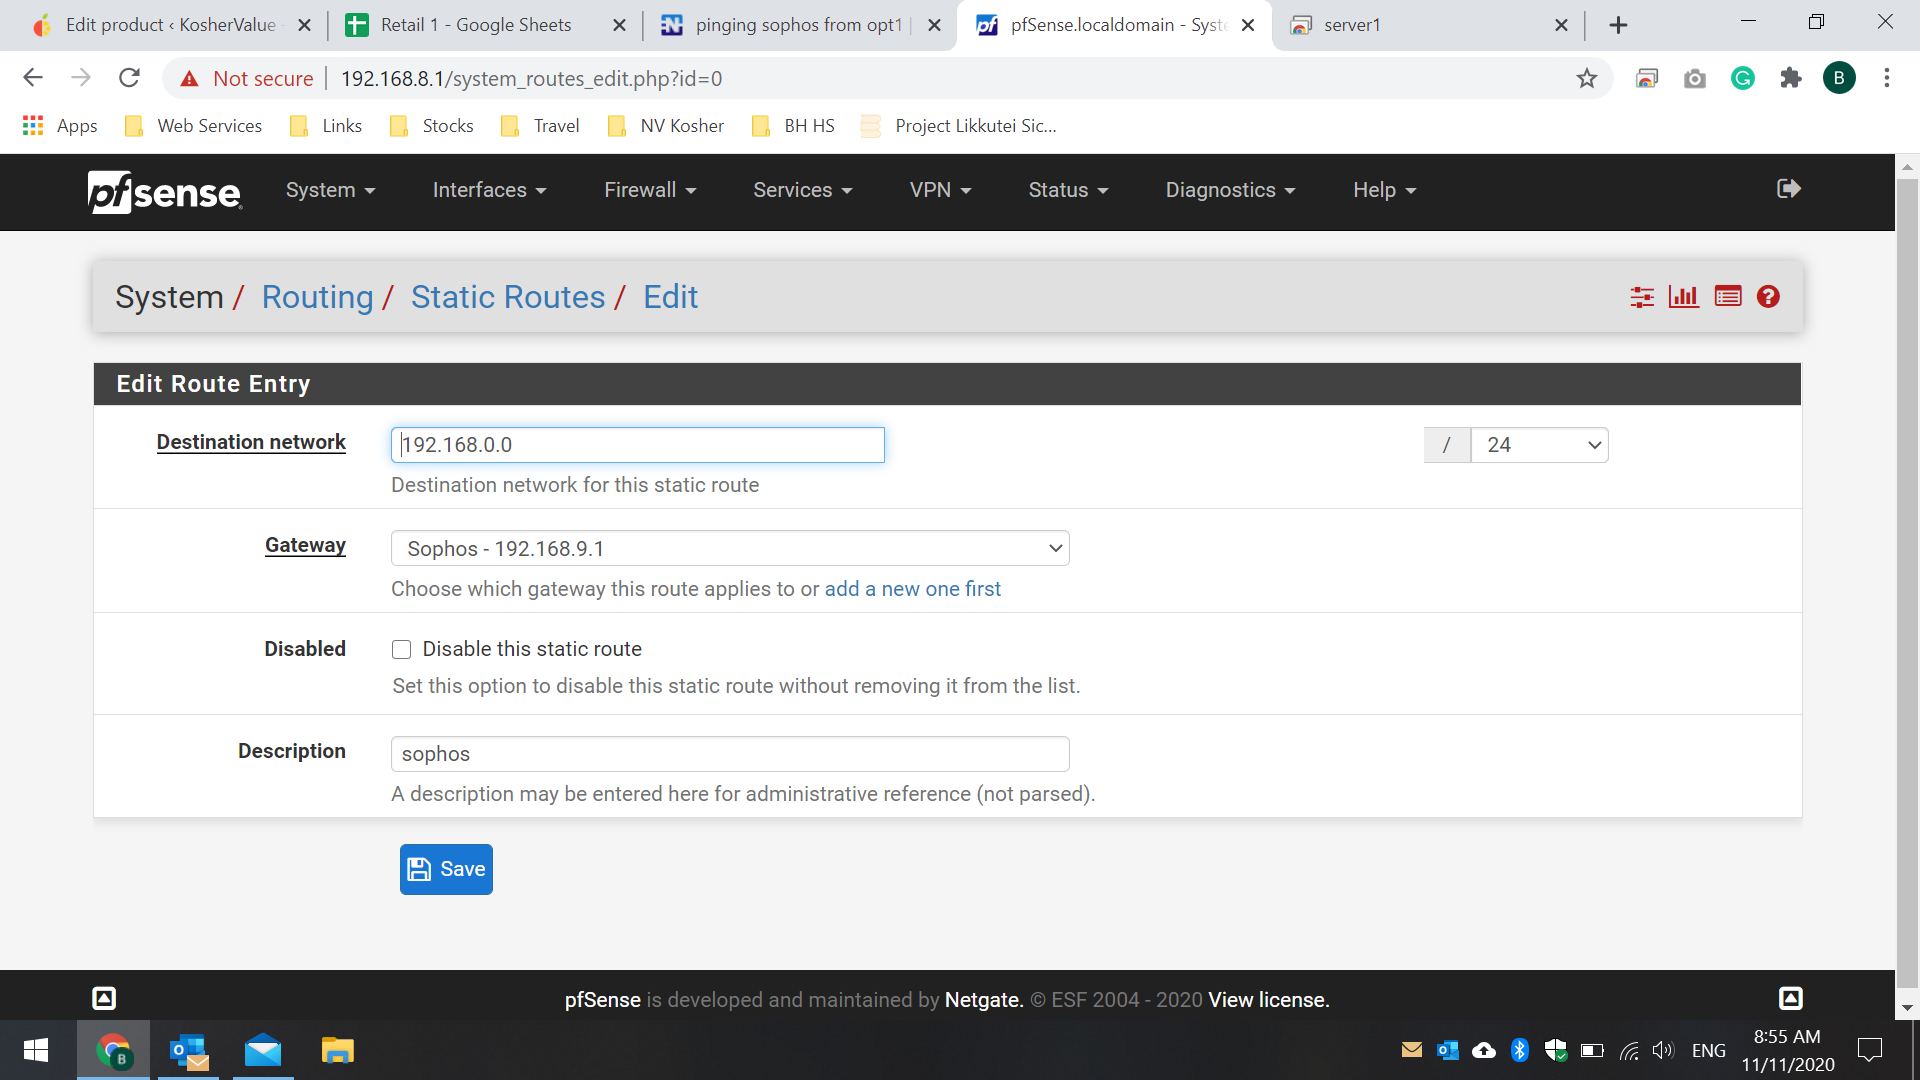Bookmark this page with star icon
The height and width of the screenshot is (1080, 1920).
1587,78
